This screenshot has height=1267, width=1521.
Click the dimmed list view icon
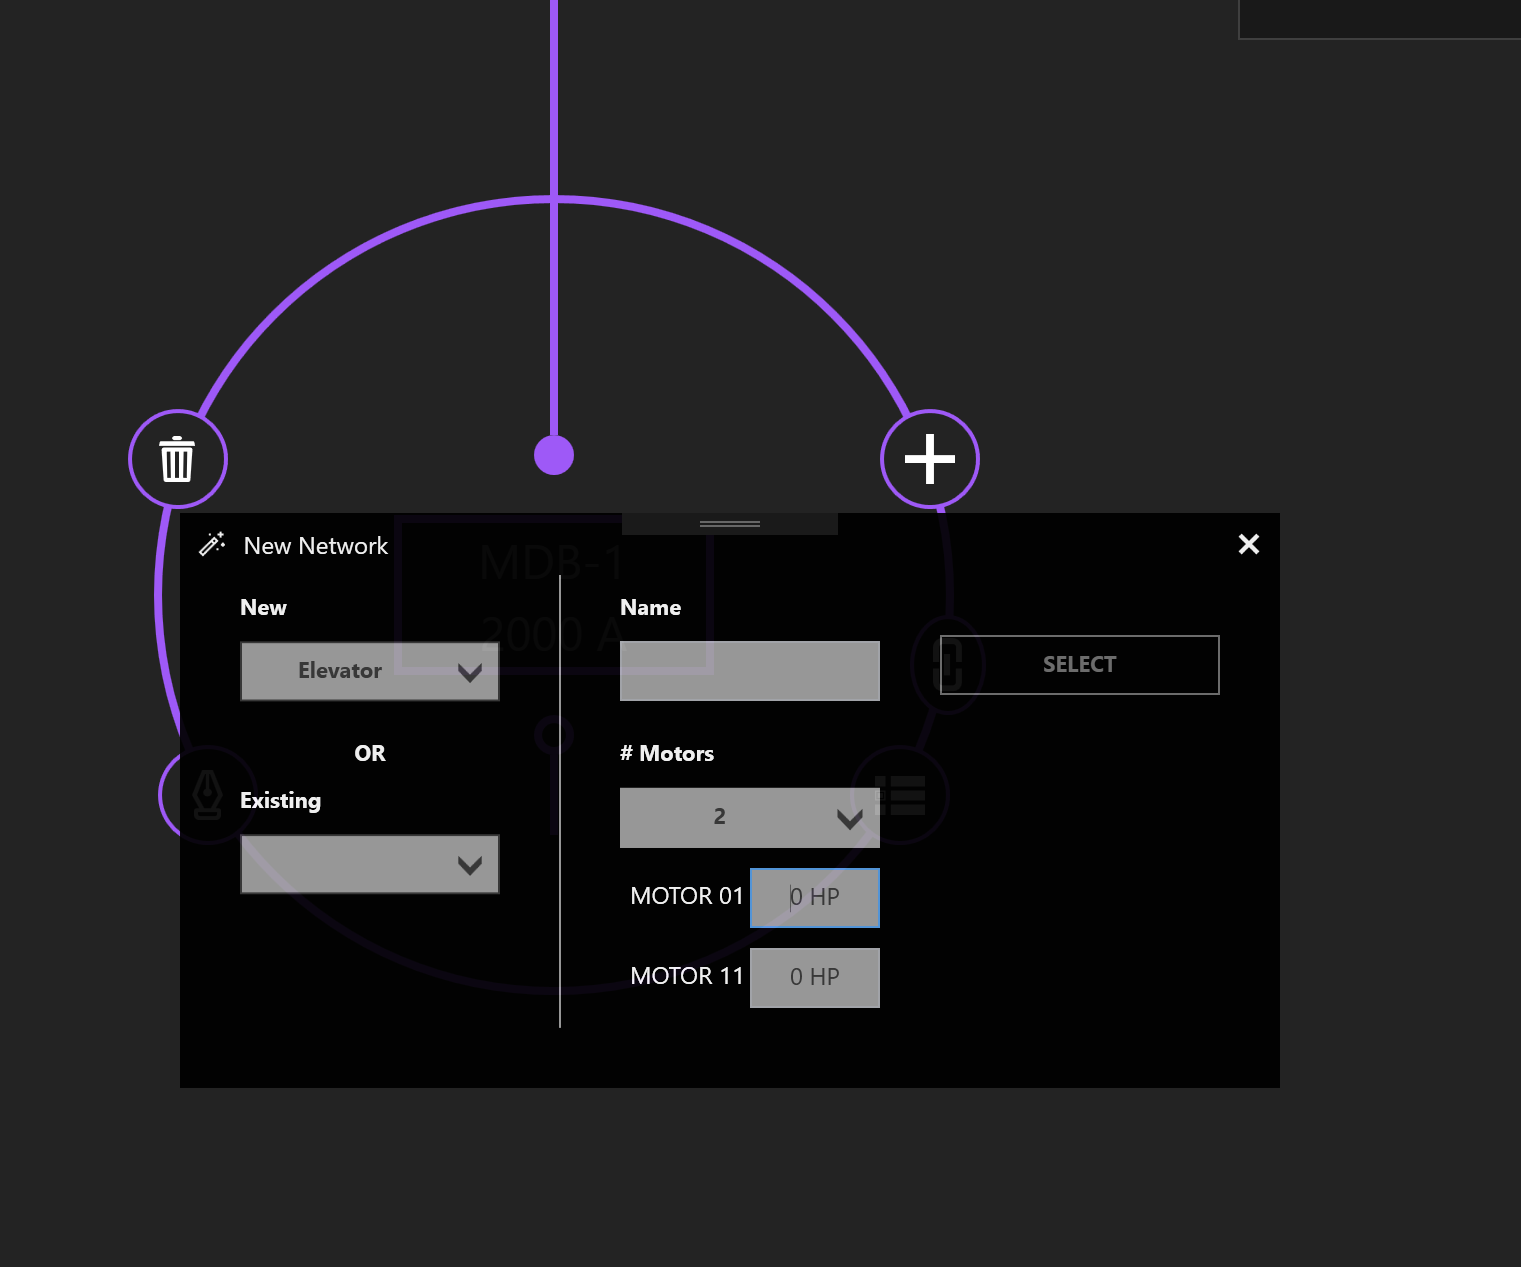coord(901,795)
